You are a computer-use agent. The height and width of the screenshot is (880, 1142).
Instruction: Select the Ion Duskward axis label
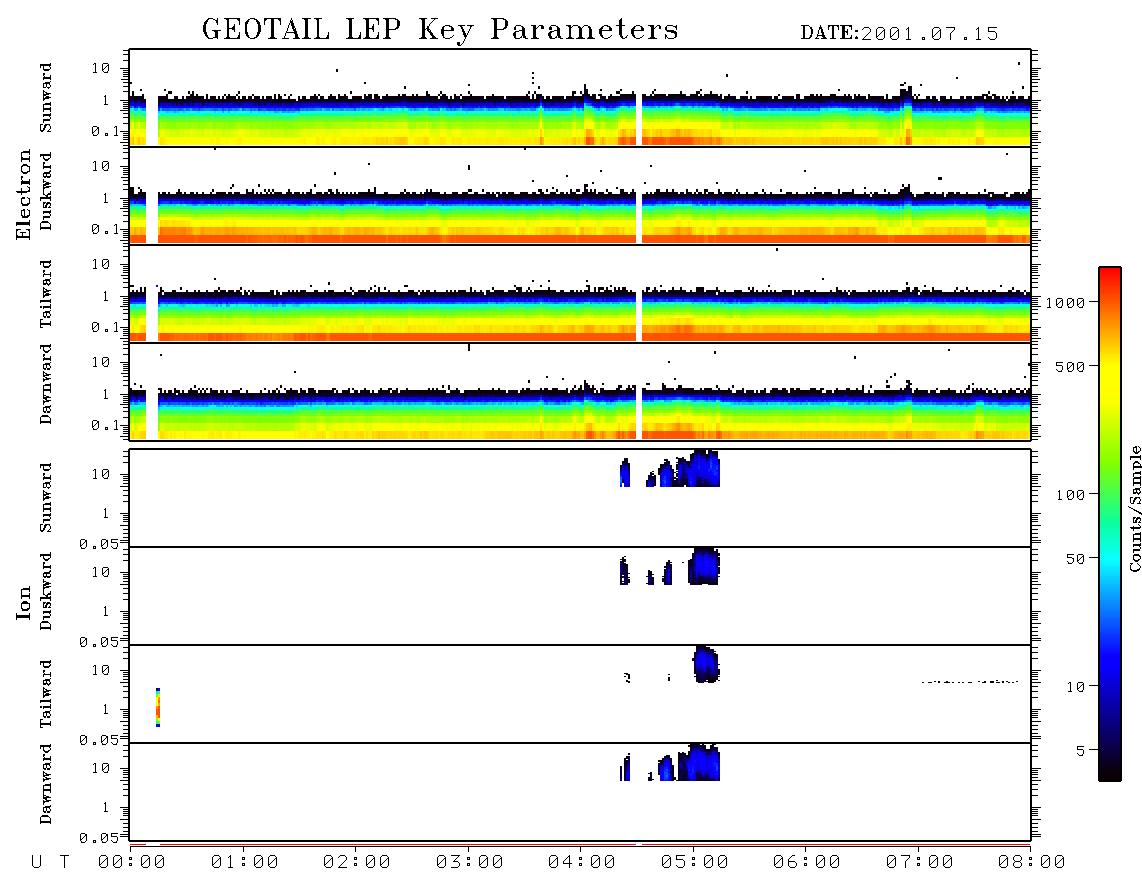[x=46, y=592]
